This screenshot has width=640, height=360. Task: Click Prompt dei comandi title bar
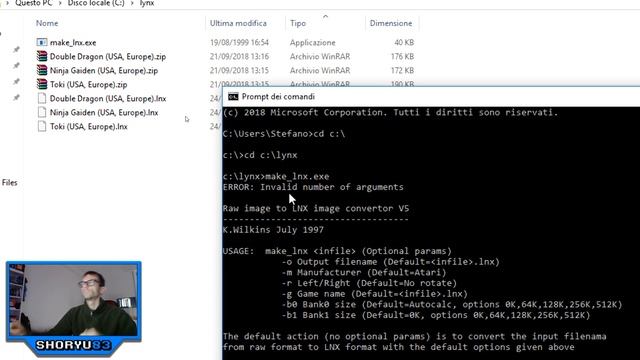pyautogui.click(x=431, y=97)
